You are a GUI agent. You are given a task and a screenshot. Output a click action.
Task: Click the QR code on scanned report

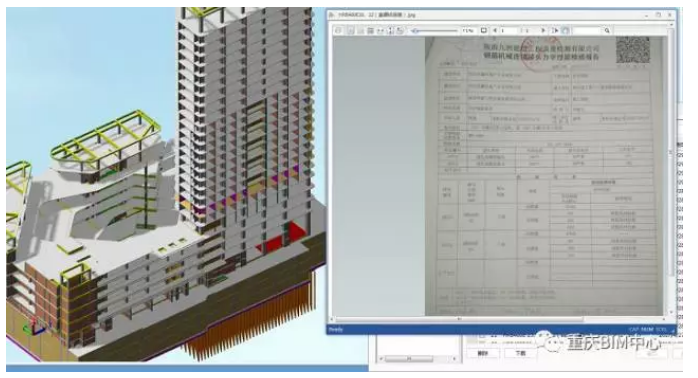click(x=633, y=50)
